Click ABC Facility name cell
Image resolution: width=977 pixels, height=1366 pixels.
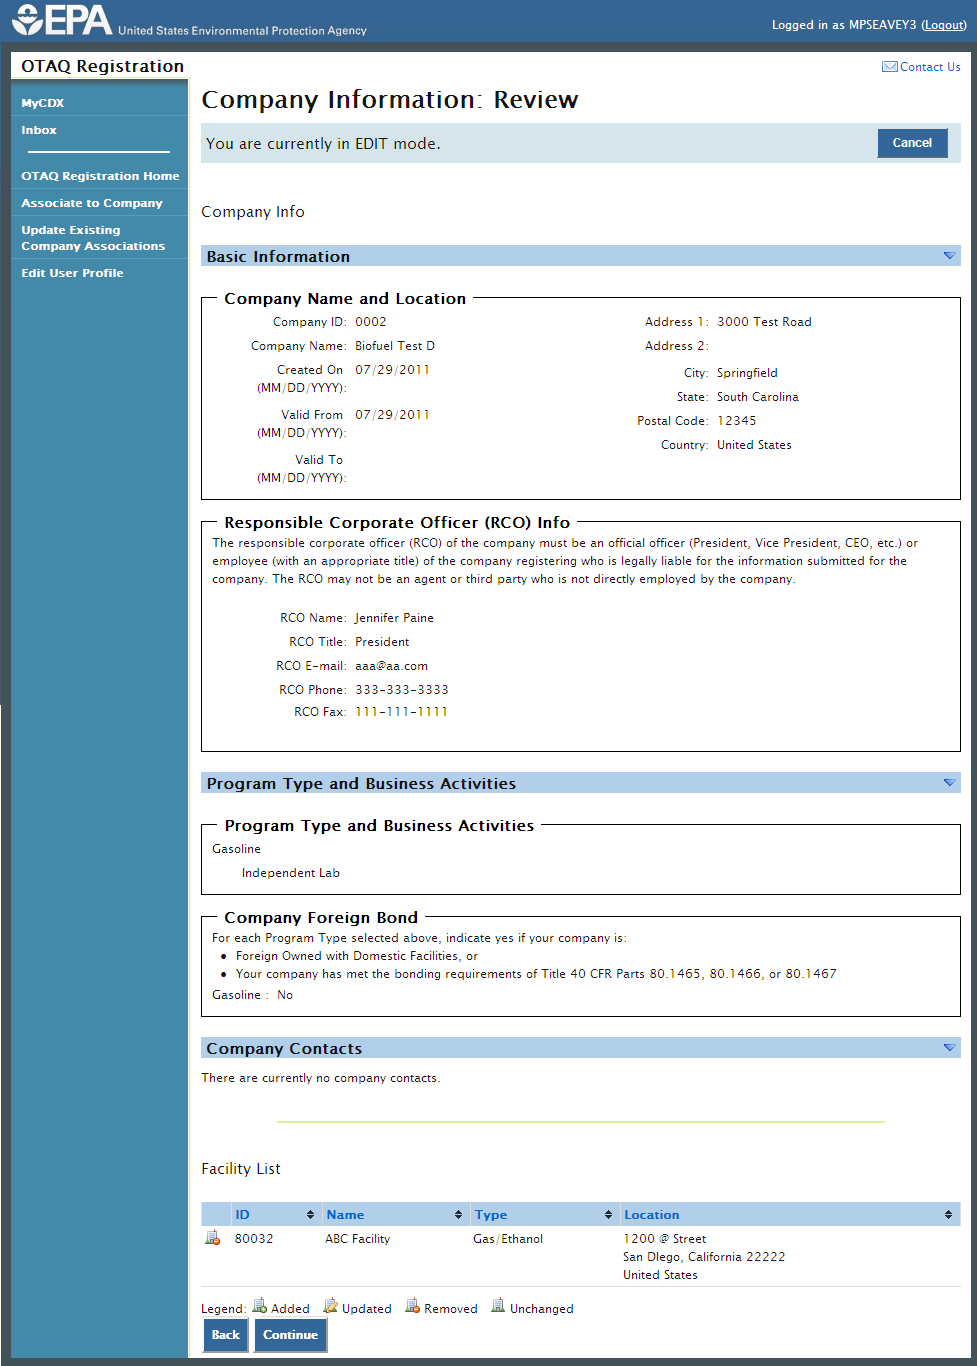[x=357, y=1239]
